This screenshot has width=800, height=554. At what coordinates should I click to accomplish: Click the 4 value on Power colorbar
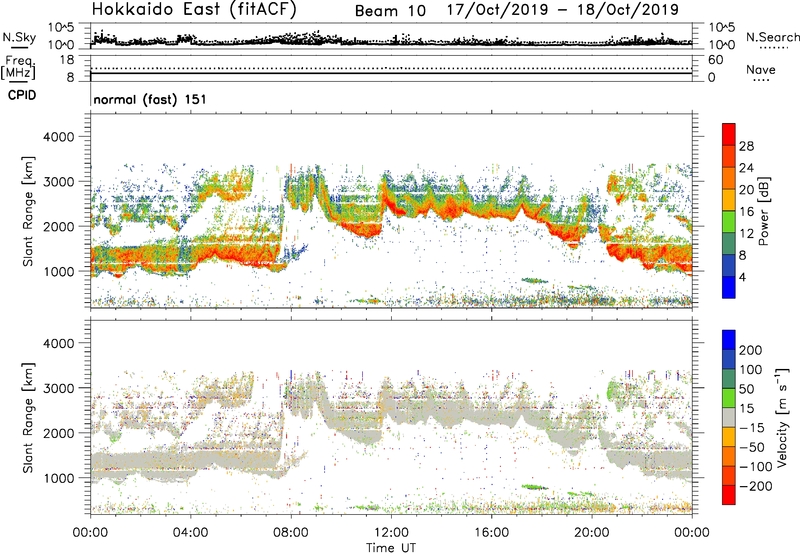coord(743,277)
